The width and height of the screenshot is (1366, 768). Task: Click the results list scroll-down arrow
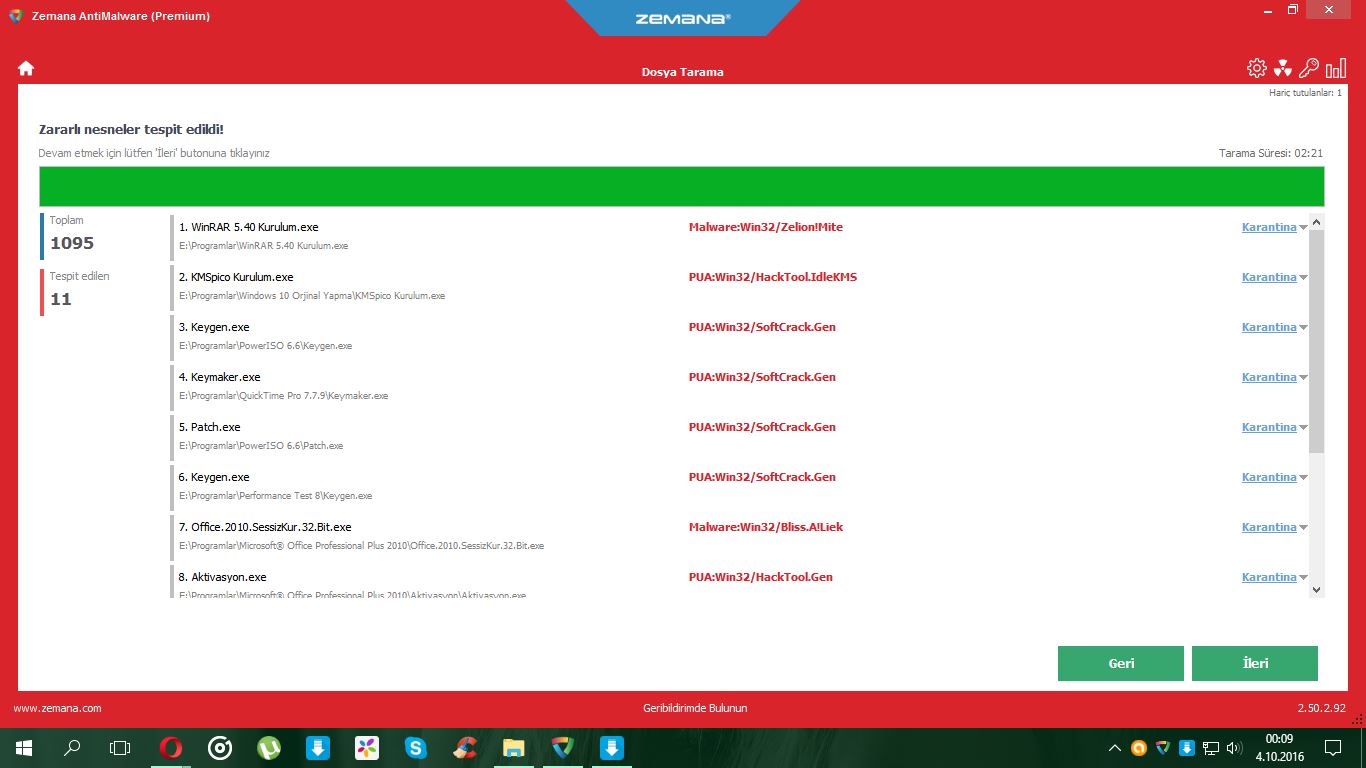coord(1316,590)
